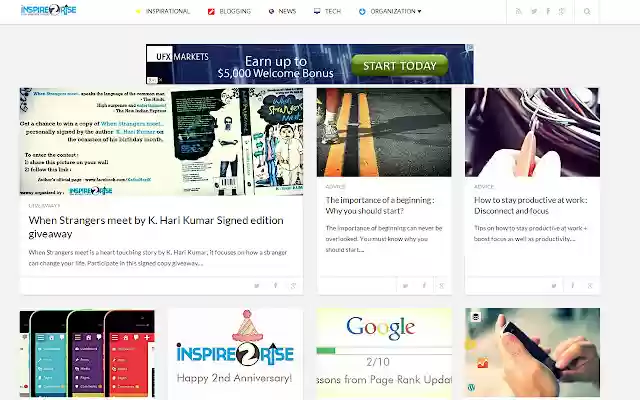The height and width of the screenshot is (400, 640).
Task: Click Advice label on beginning article
Action: coord(336,187)
